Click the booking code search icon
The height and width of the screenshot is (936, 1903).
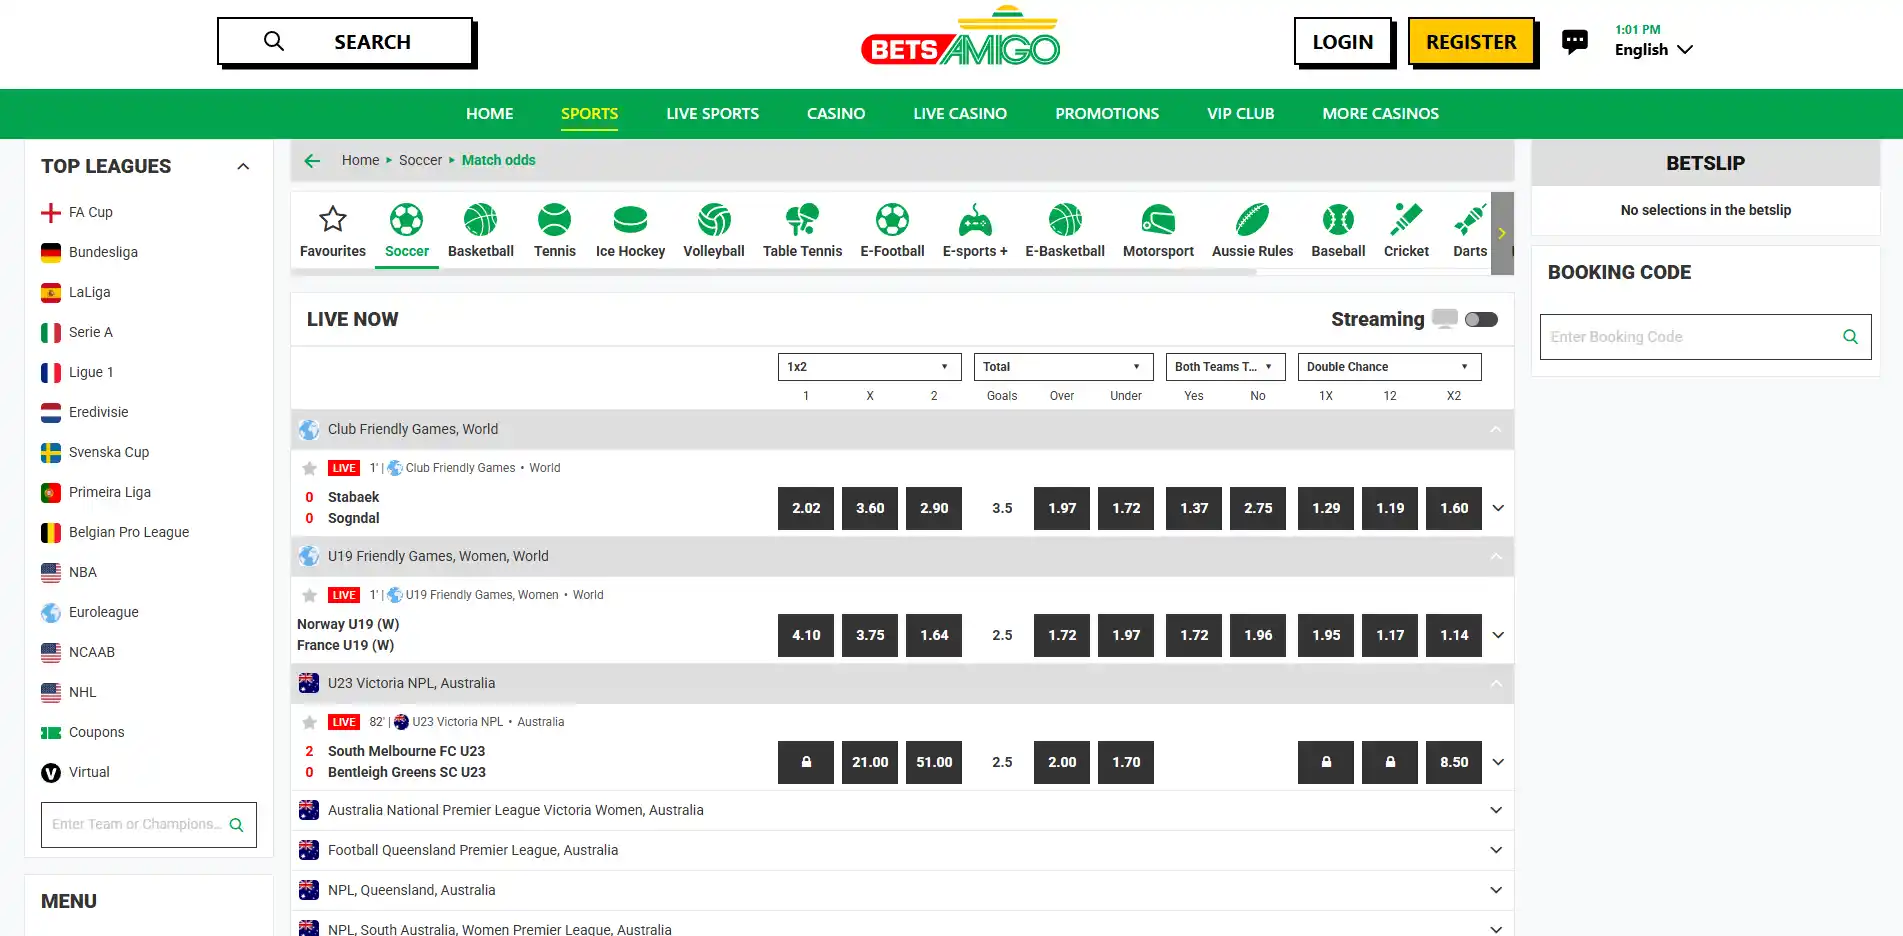click(1850, 337)
